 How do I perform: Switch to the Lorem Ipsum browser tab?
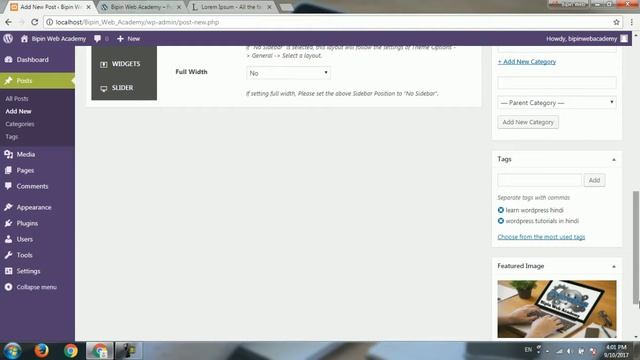coord(231,7)
